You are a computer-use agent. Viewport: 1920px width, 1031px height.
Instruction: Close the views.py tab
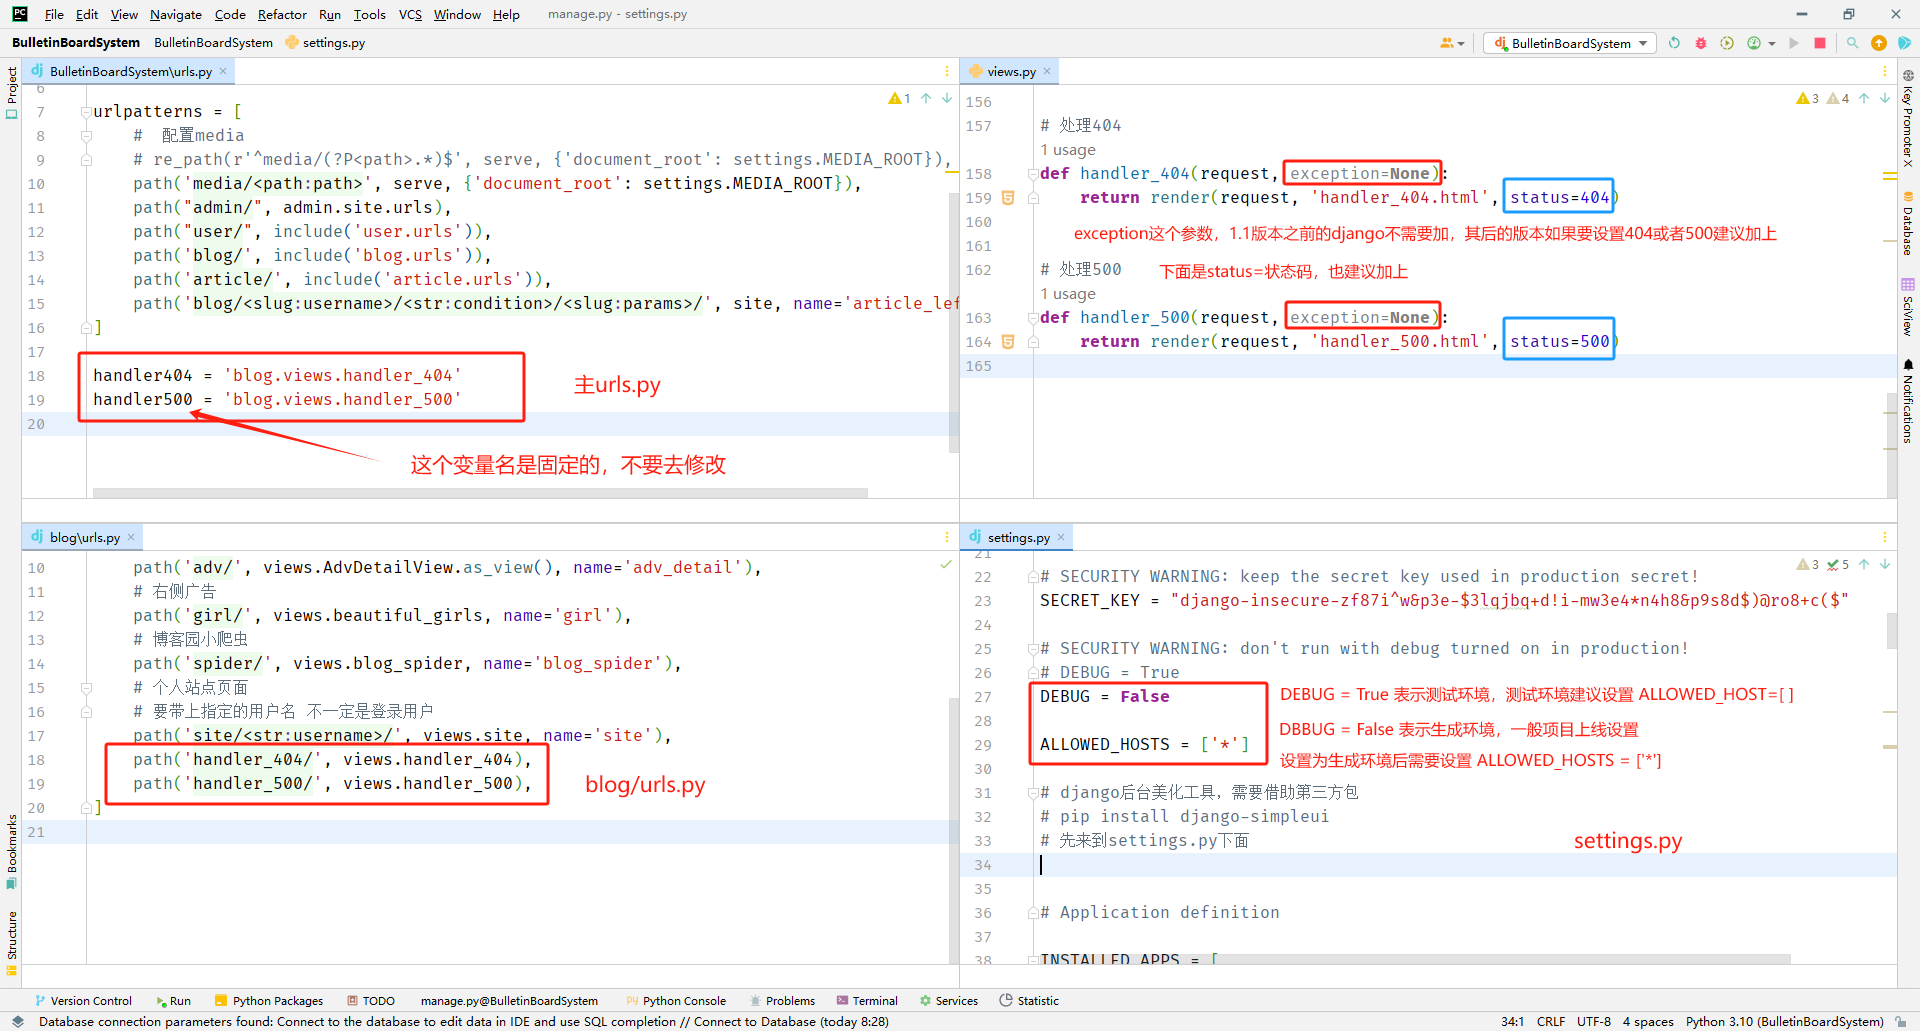click(1047, 71)
